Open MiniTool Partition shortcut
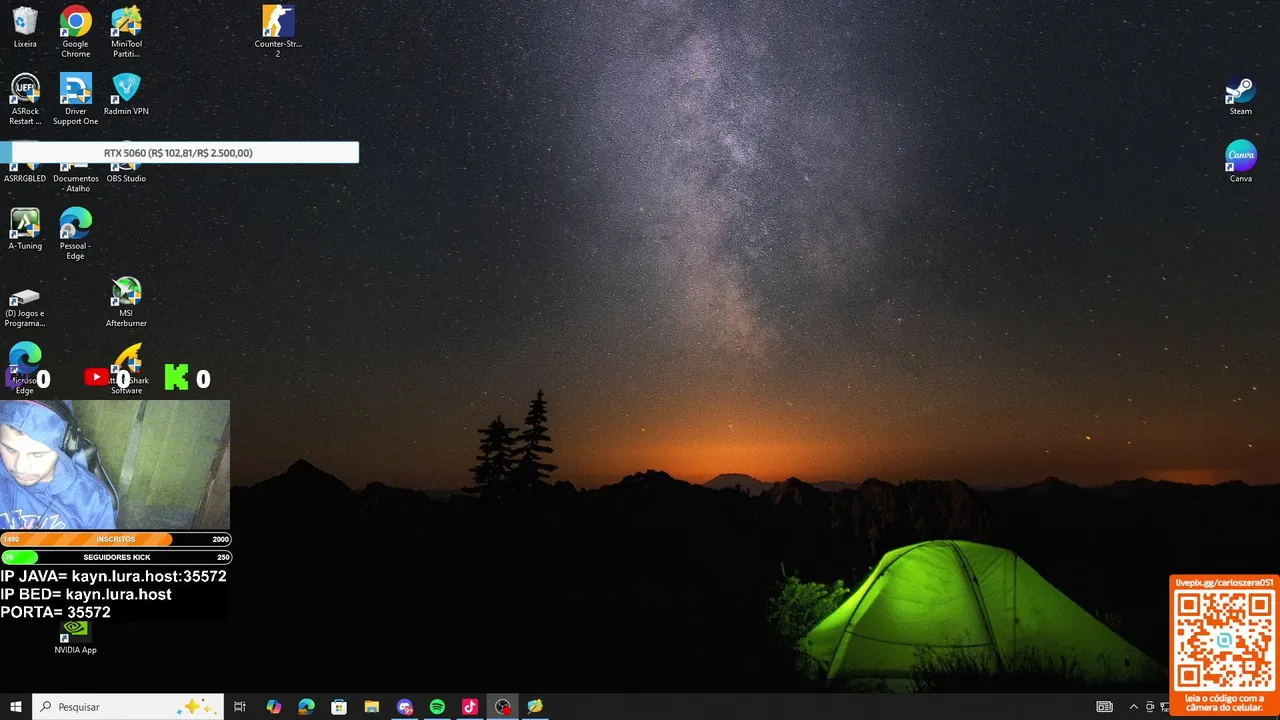 coord(126,31)
